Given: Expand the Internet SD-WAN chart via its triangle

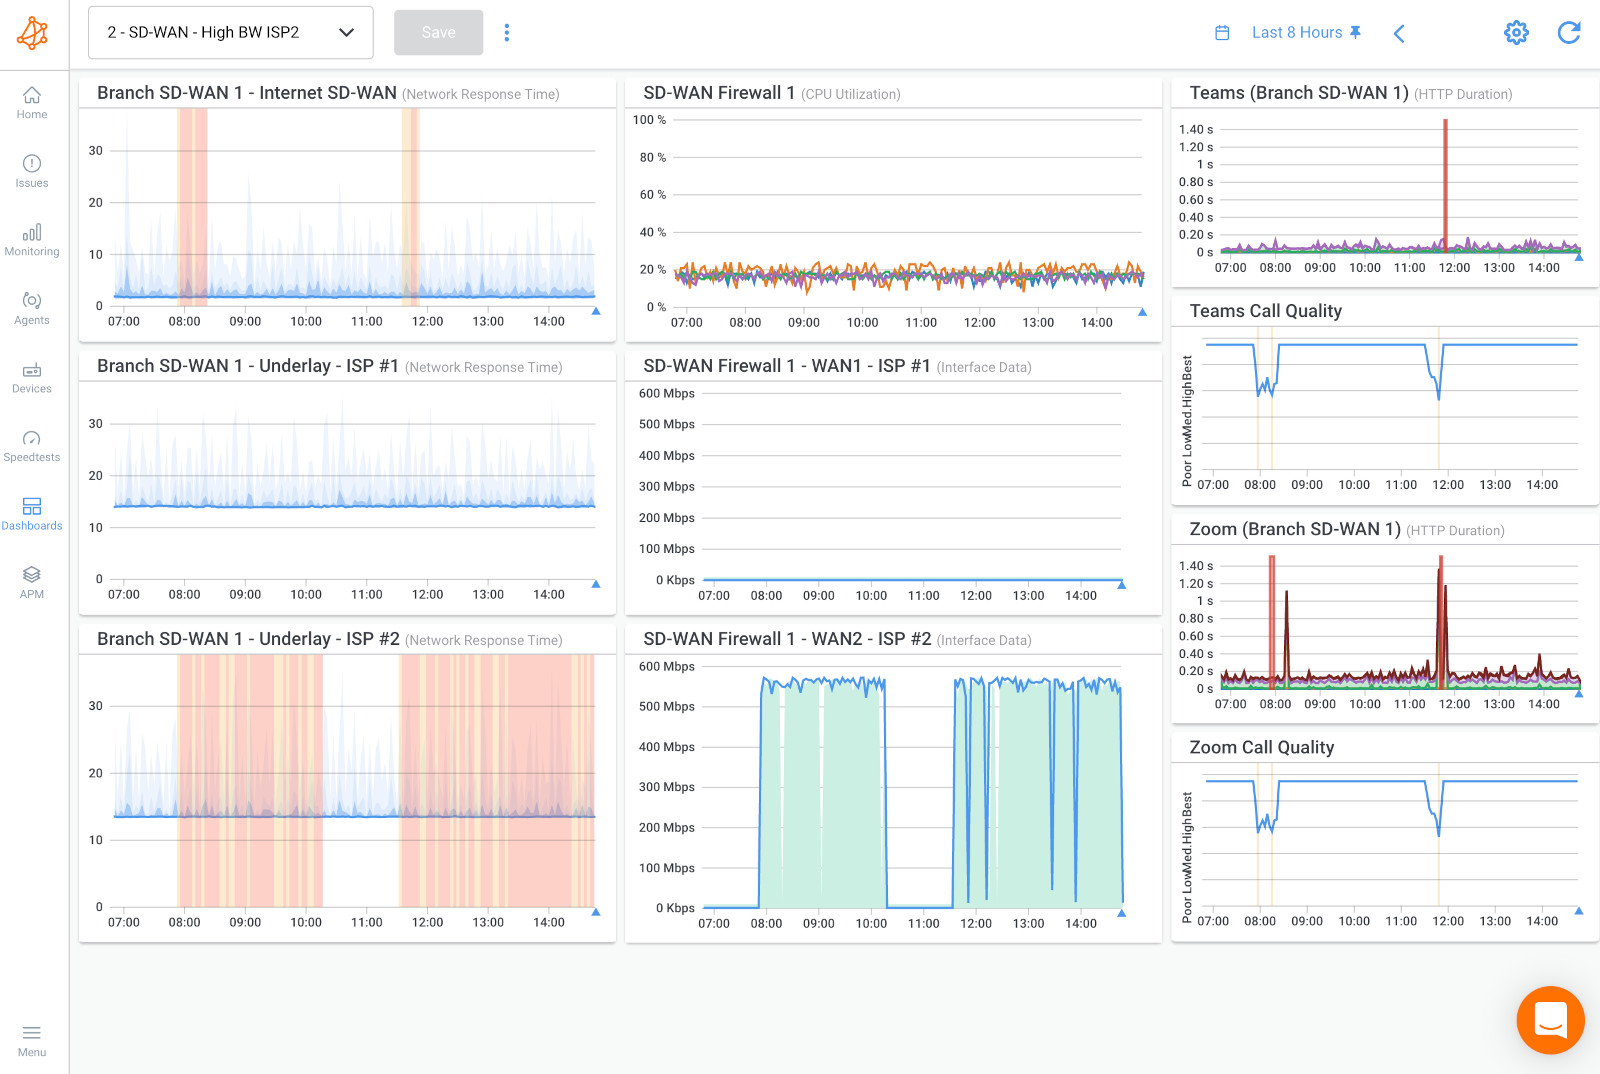Looking at the screenshot, I should point(595,311).
